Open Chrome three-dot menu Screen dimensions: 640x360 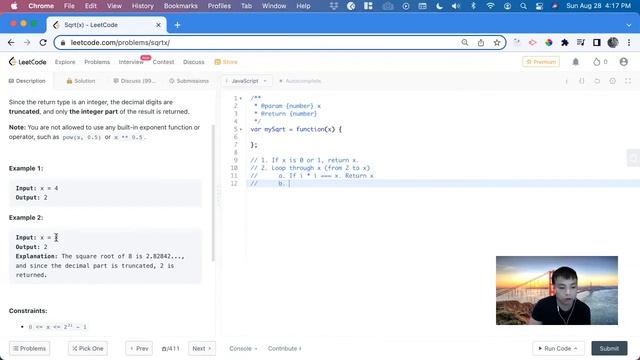tap(629, 42)
